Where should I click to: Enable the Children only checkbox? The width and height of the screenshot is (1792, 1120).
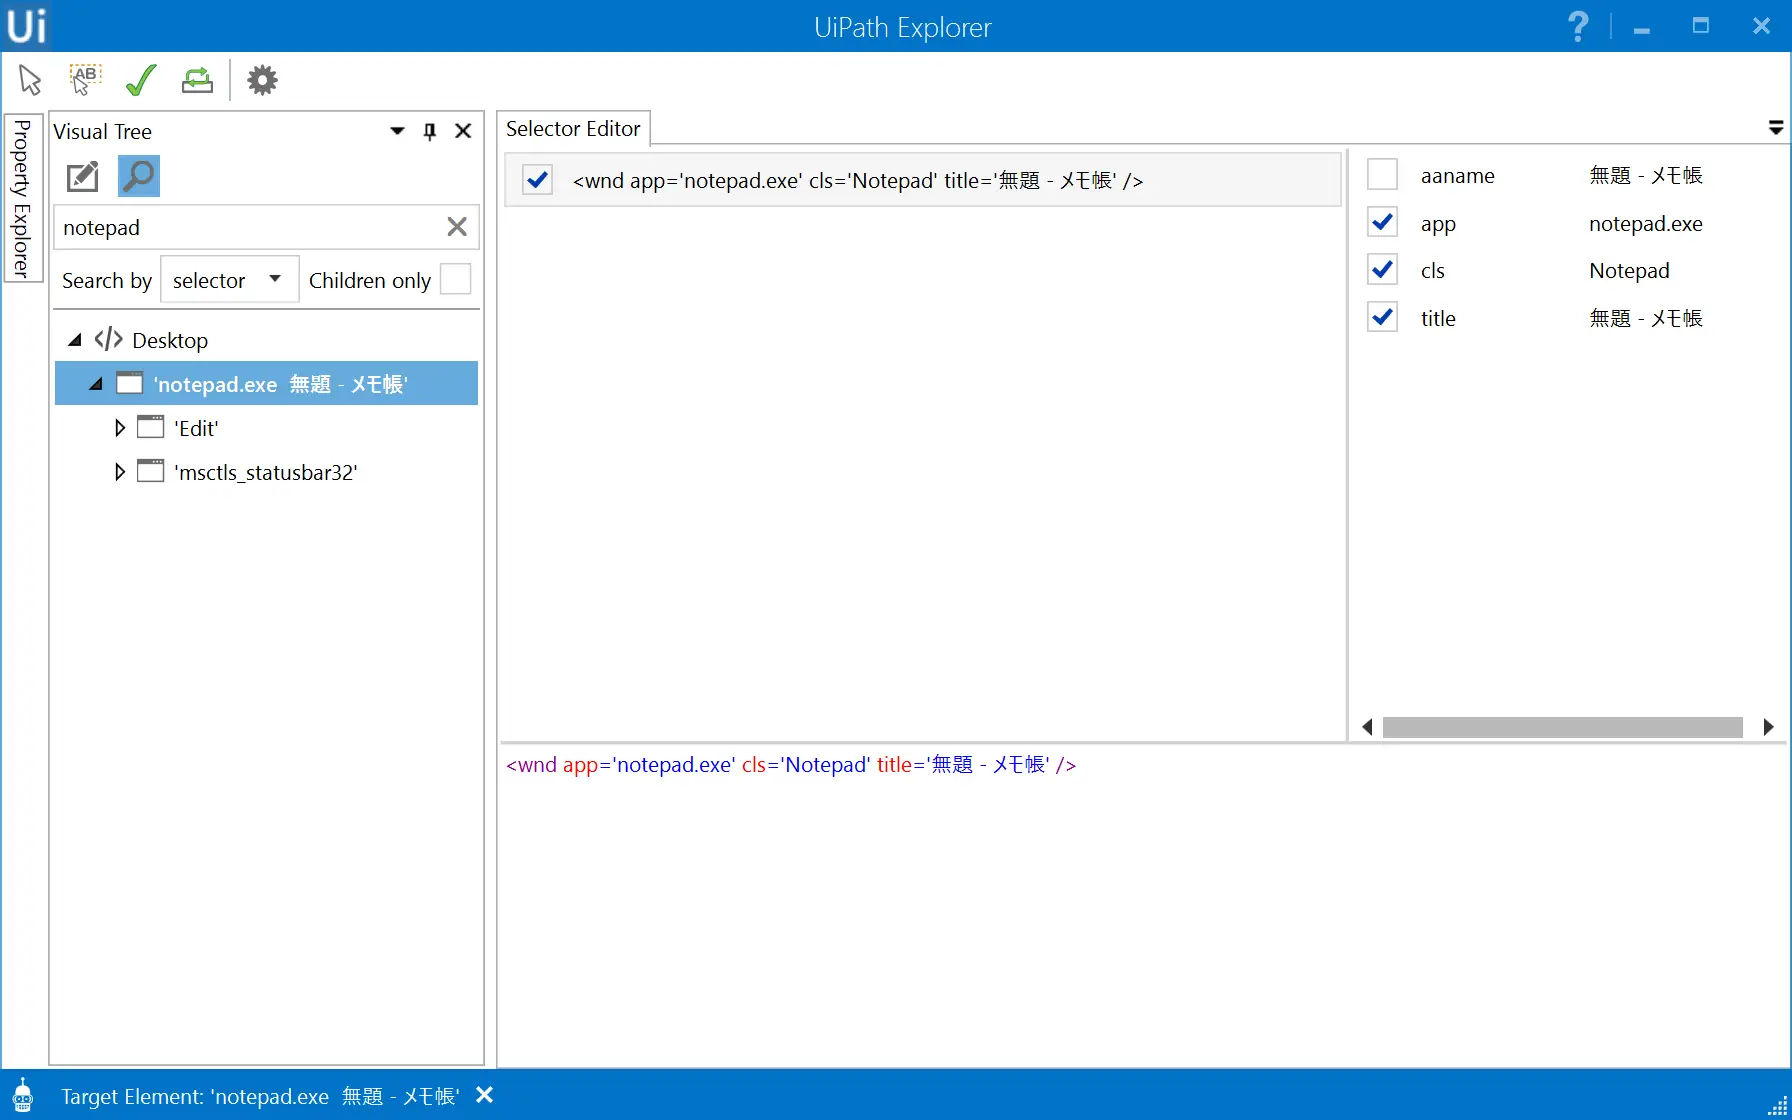455,279
